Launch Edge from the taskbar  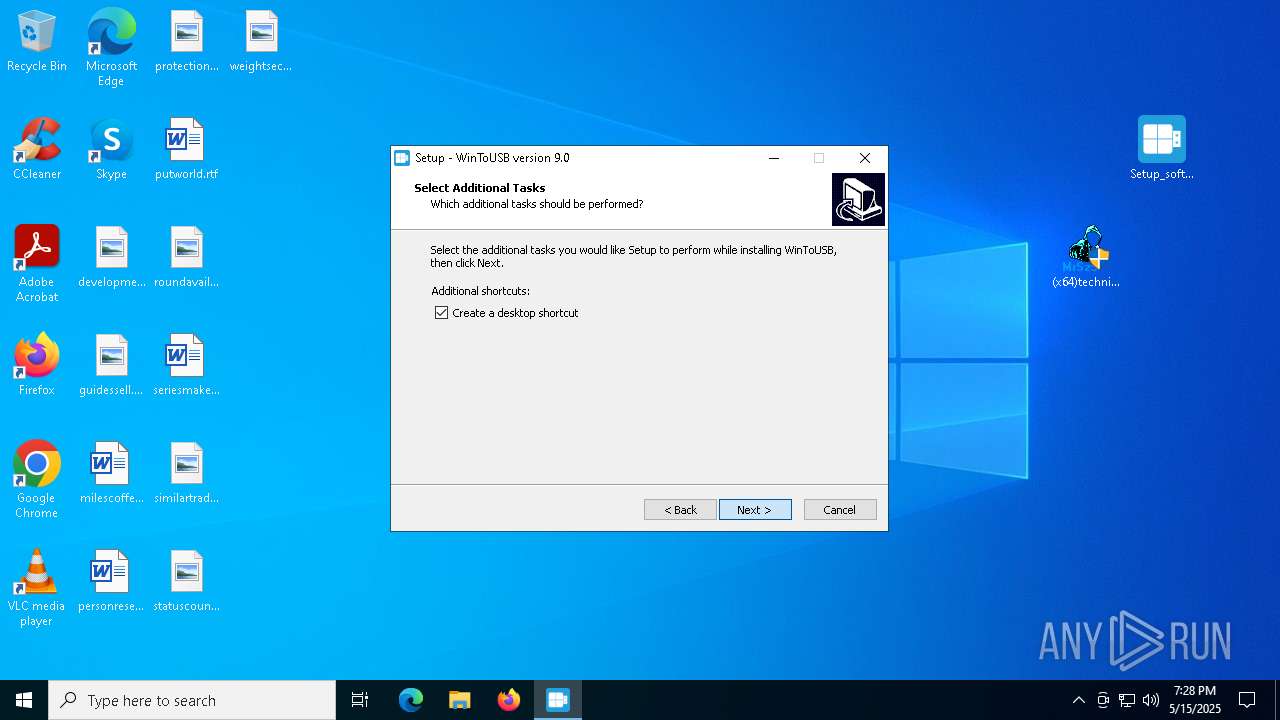pos(411,700)
